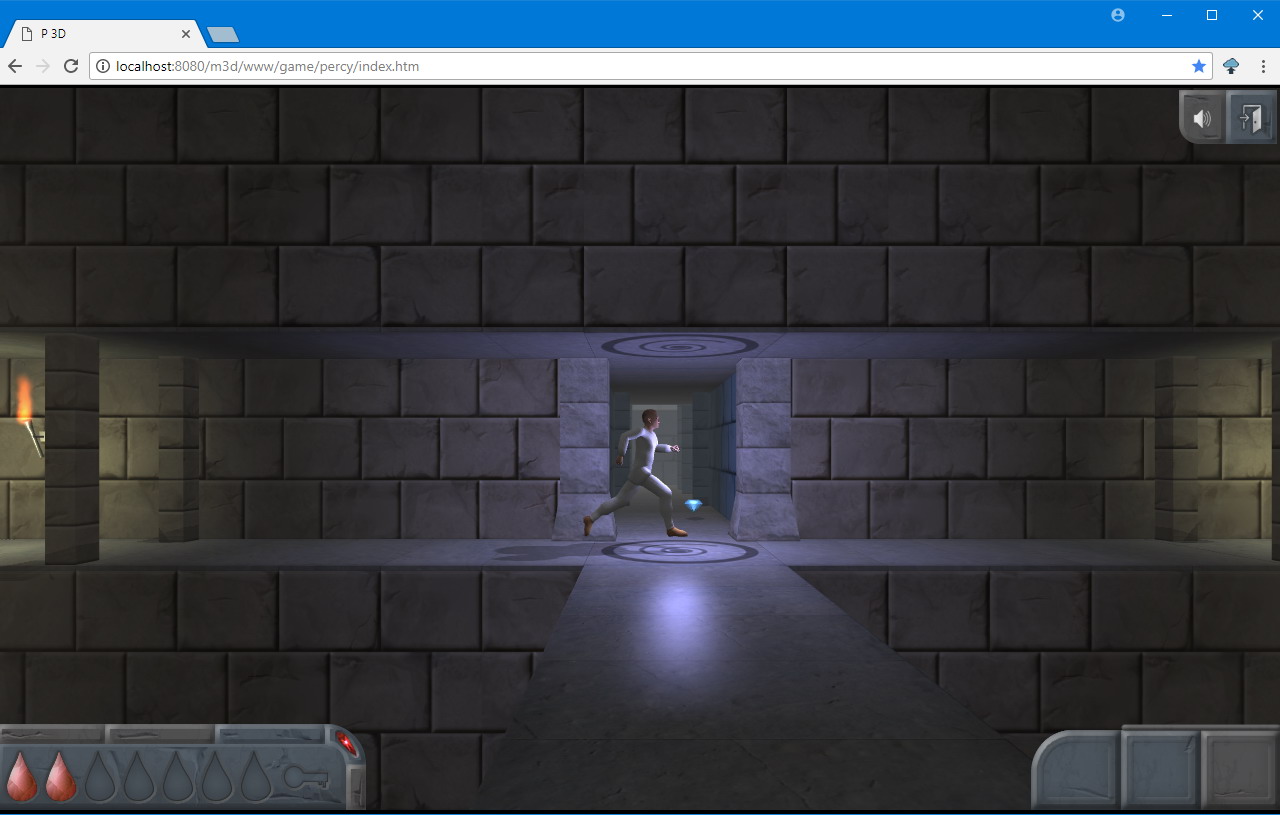Mute the game sound with the speaker icon
Viewport: 1280px width, 815px height.
pyautogui.click(x=1202, y=117)
